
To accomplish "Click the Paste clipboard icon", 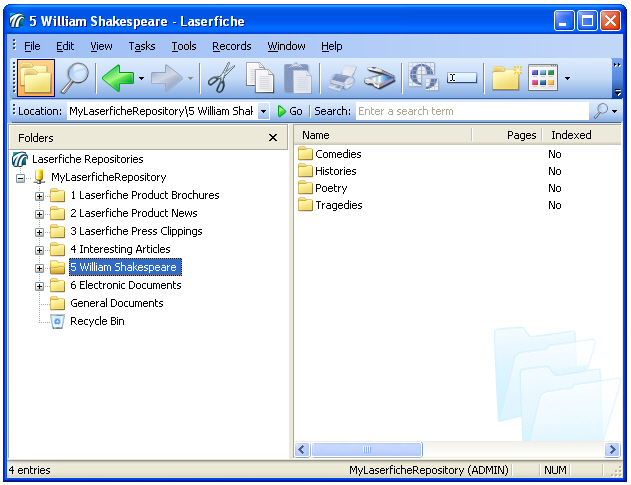I will [298, 78].
